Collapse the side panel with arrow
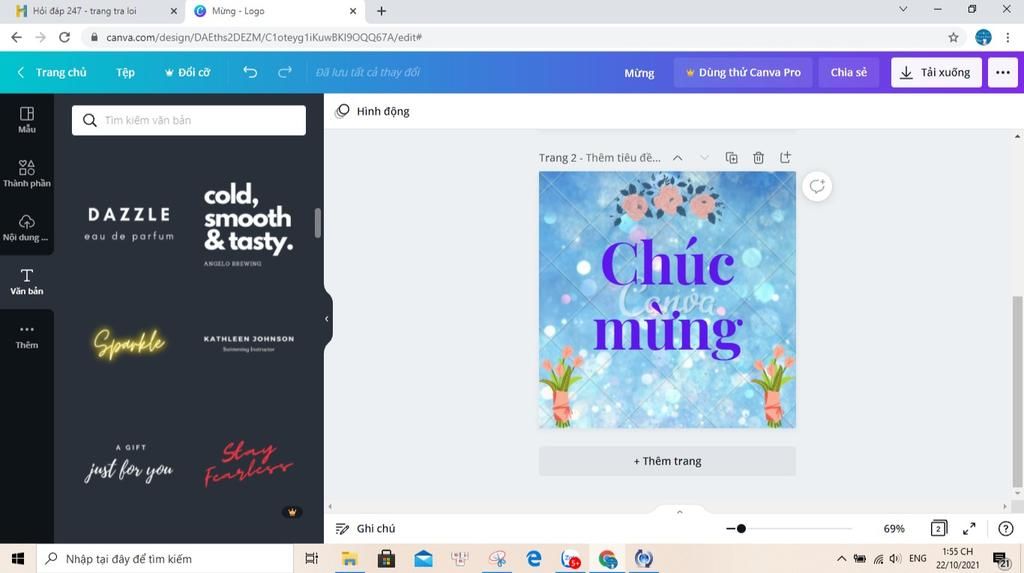The height and width of the screenshot is (573, 1024). point(327,319)
